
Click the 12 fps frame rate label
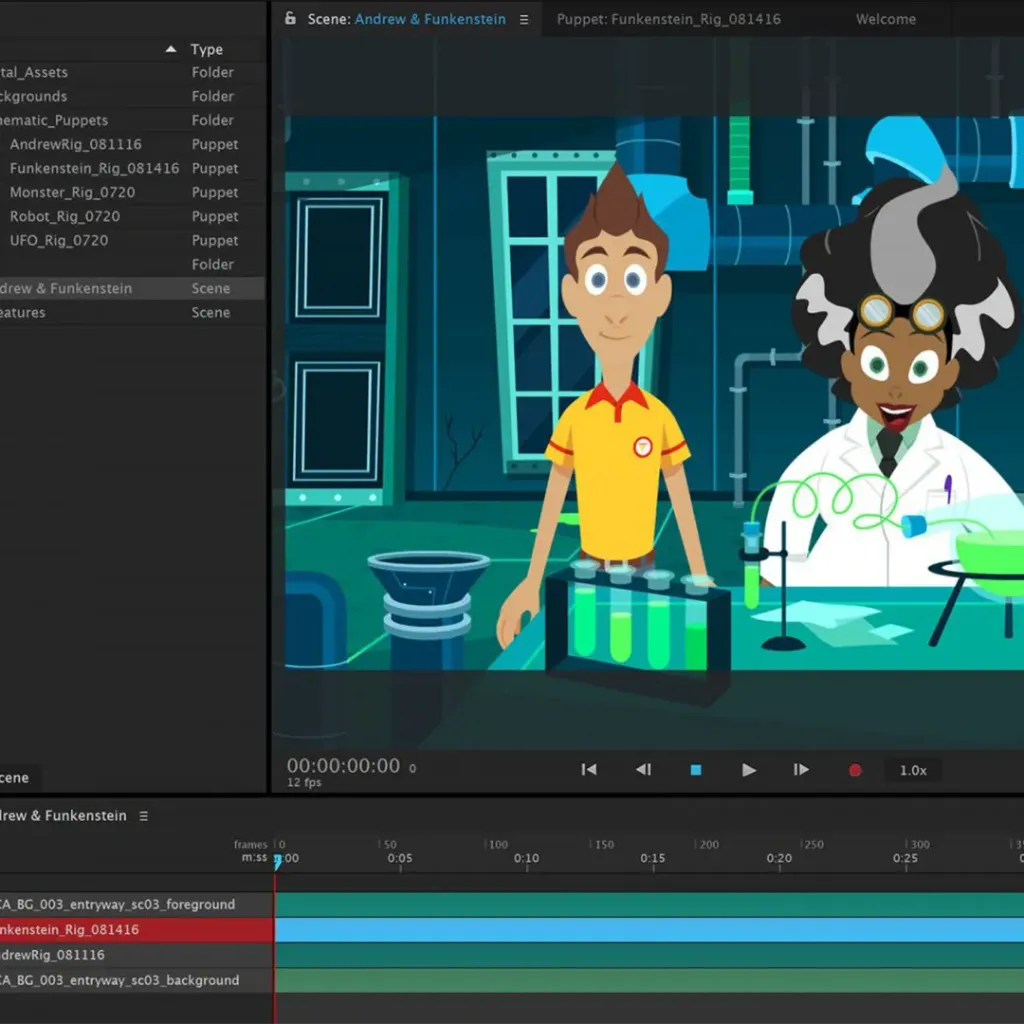[x=304, y=782]
